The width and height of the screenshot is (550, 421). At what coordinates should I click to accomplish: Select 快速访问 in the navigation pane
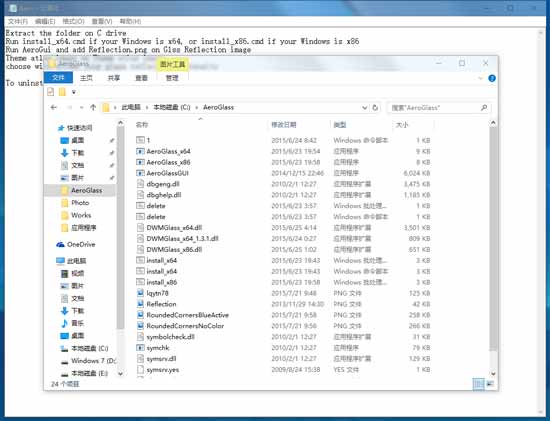[x=80, y=128]
